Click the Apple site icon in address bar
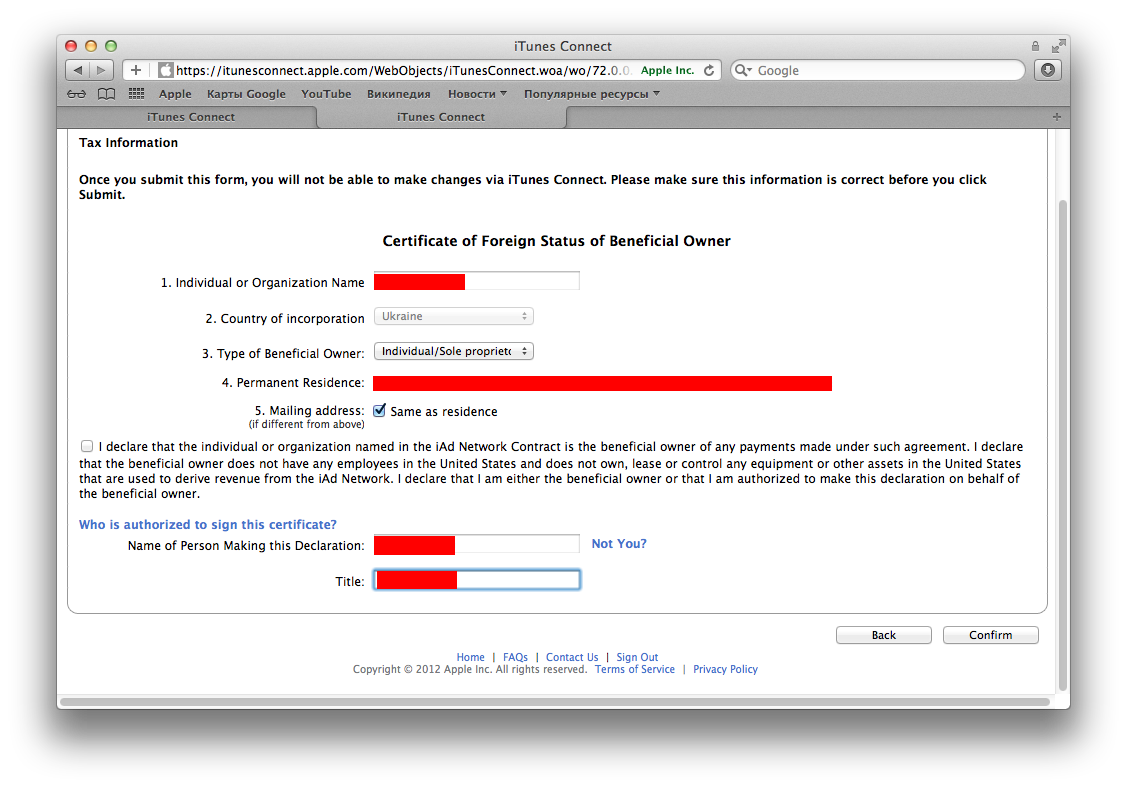This screenshot has height=788, width=1127. coord(165,70)
